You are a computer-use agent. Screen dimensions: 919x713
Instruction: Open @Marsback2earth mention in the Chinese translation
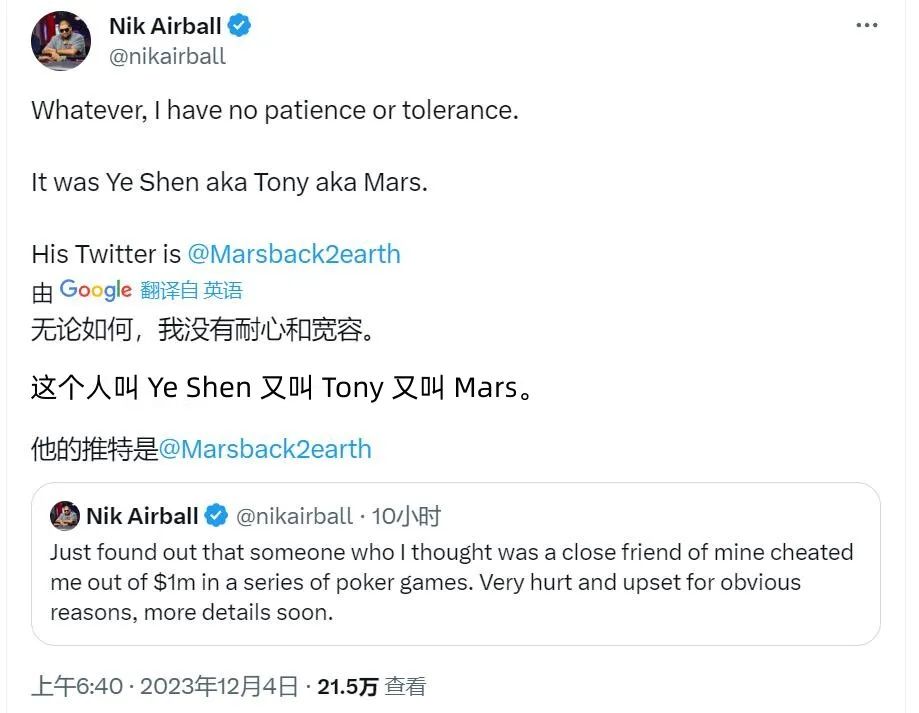coord(265,449)
